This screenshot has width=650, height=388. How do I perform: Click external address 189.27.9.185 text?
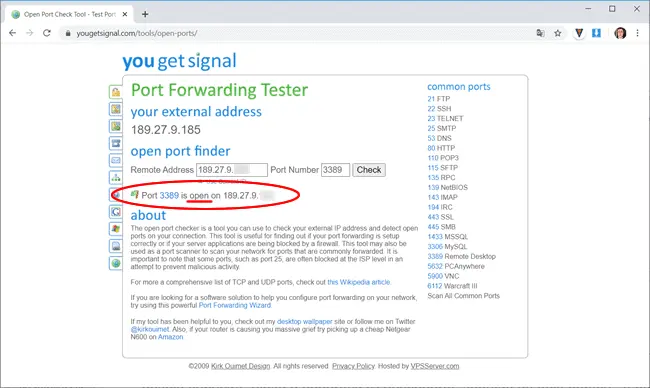tap(166, 130)
